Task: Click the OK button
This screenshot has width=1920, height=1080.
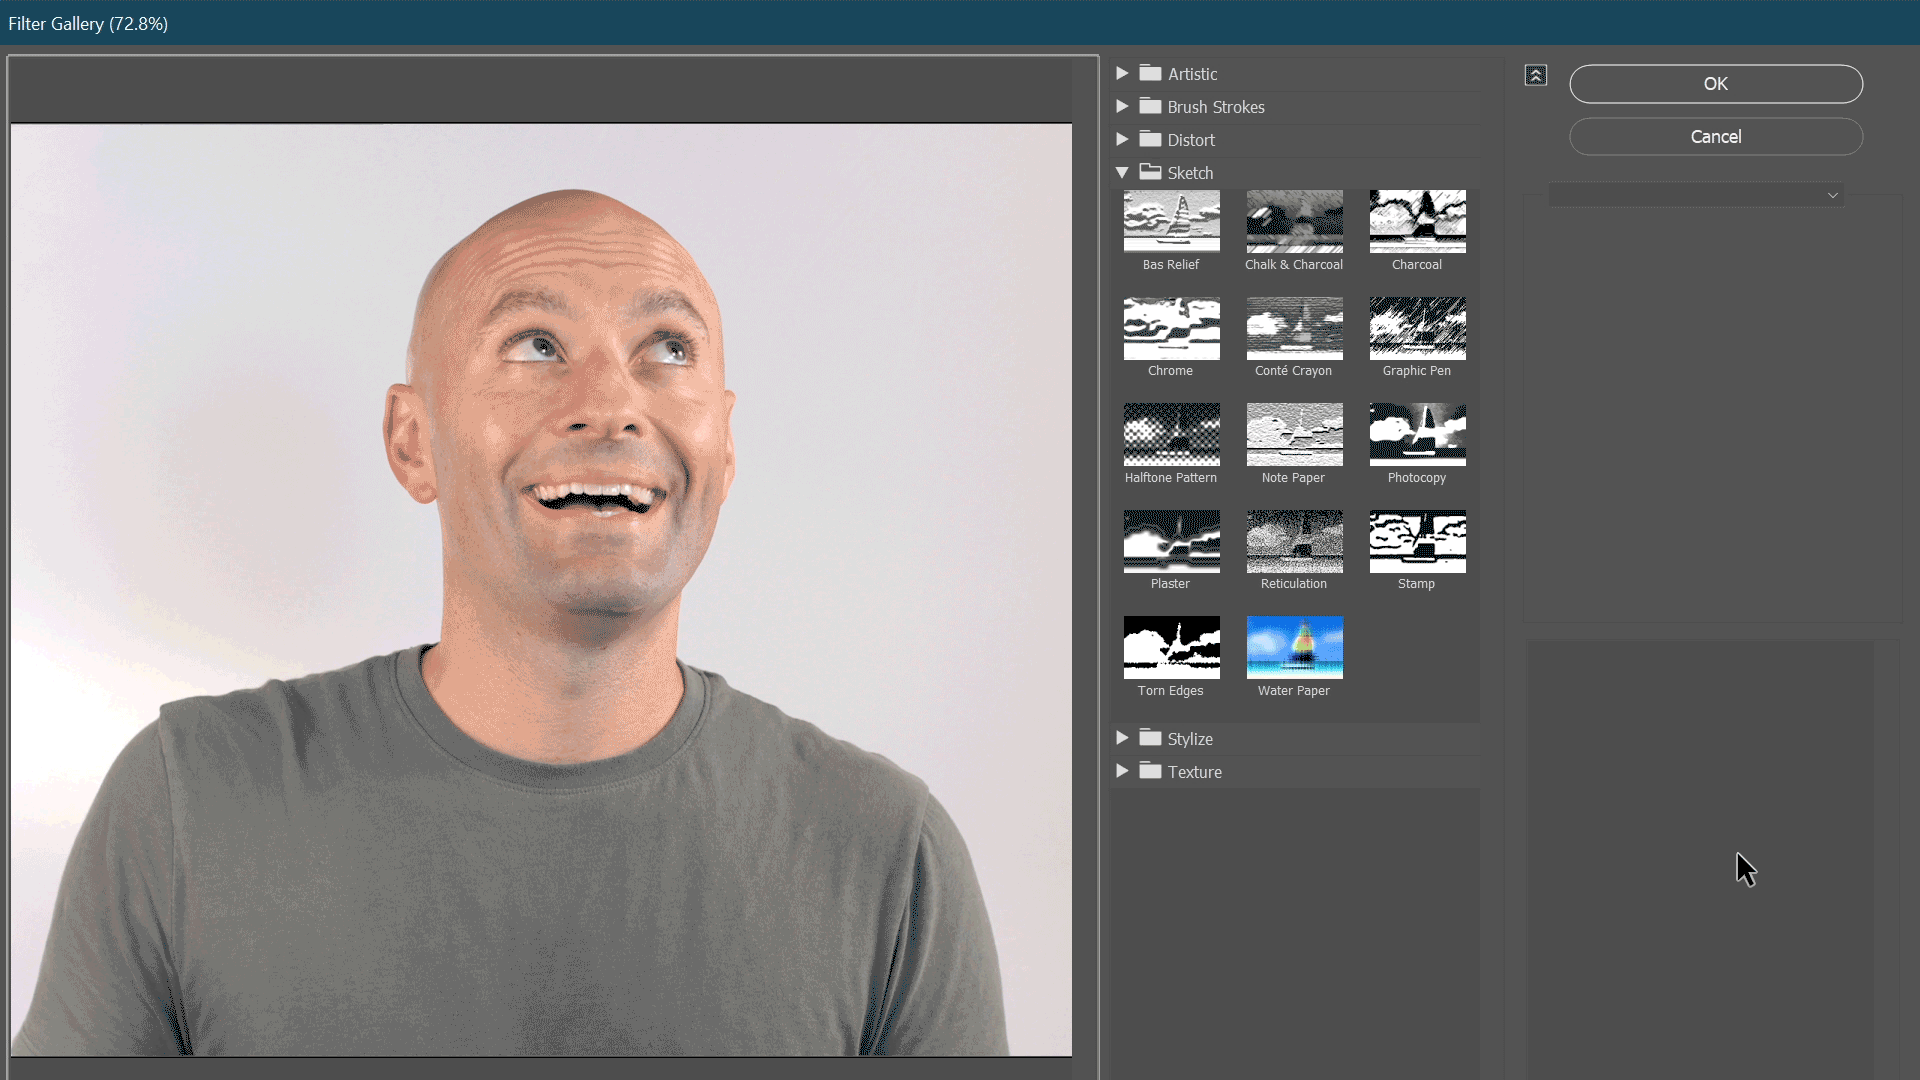Action: 1715,84
